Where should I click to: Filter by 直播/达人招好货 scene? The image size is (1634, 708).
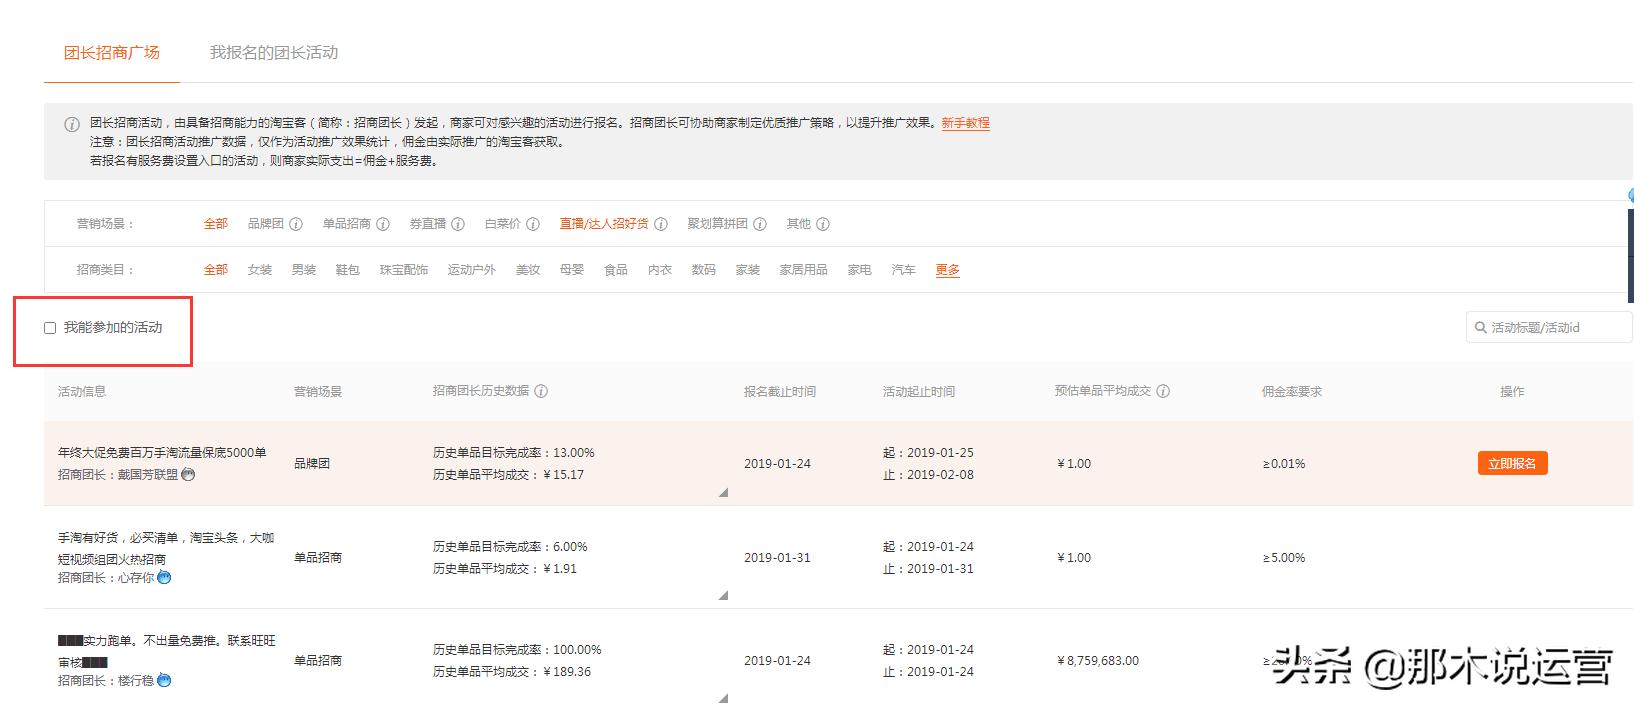(x=604, y=224)
